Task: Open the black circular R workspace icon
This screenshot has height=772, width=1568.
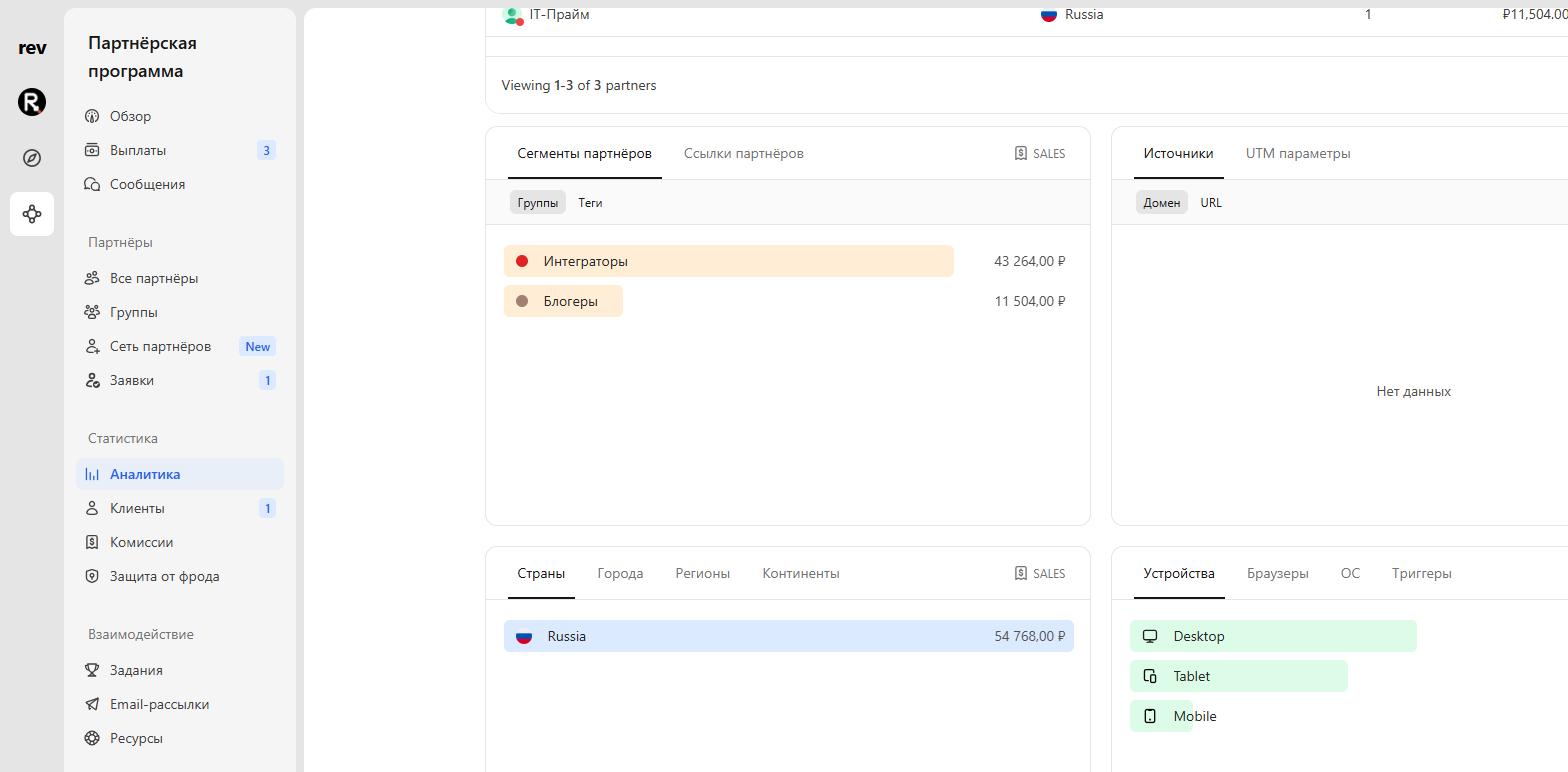Action: (x=32, y=102)
